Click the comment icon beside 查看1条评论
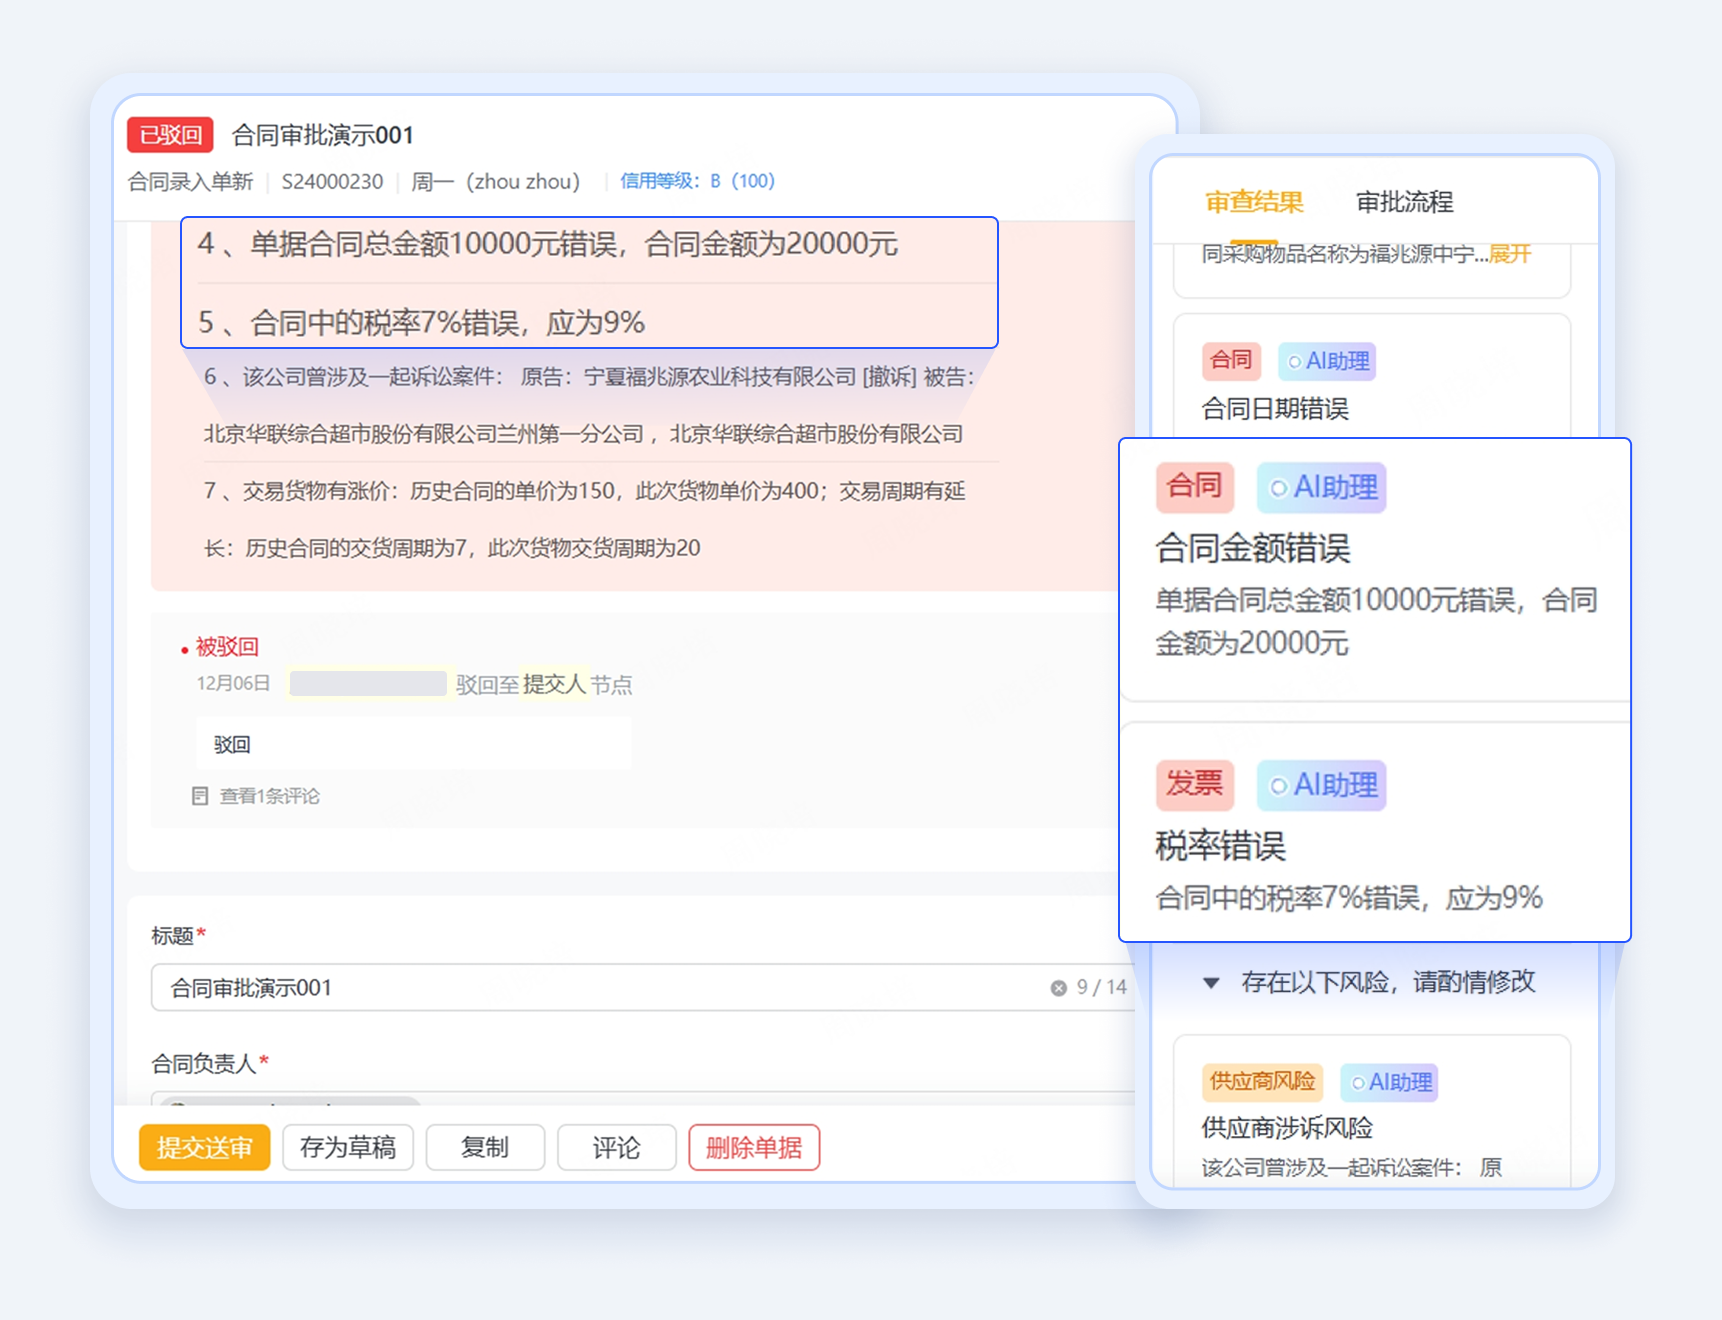The width and height of the screenshot is (1722, 1320). pyautogui.click(x=200, y=796)
